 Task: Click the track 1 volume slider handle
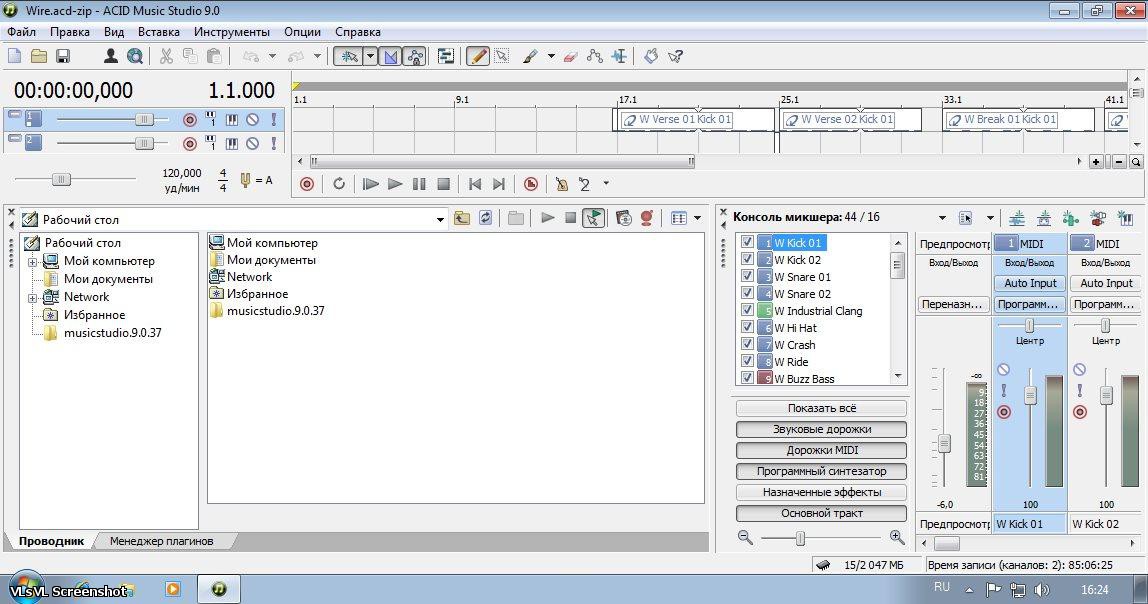click(x=144, y=120)
